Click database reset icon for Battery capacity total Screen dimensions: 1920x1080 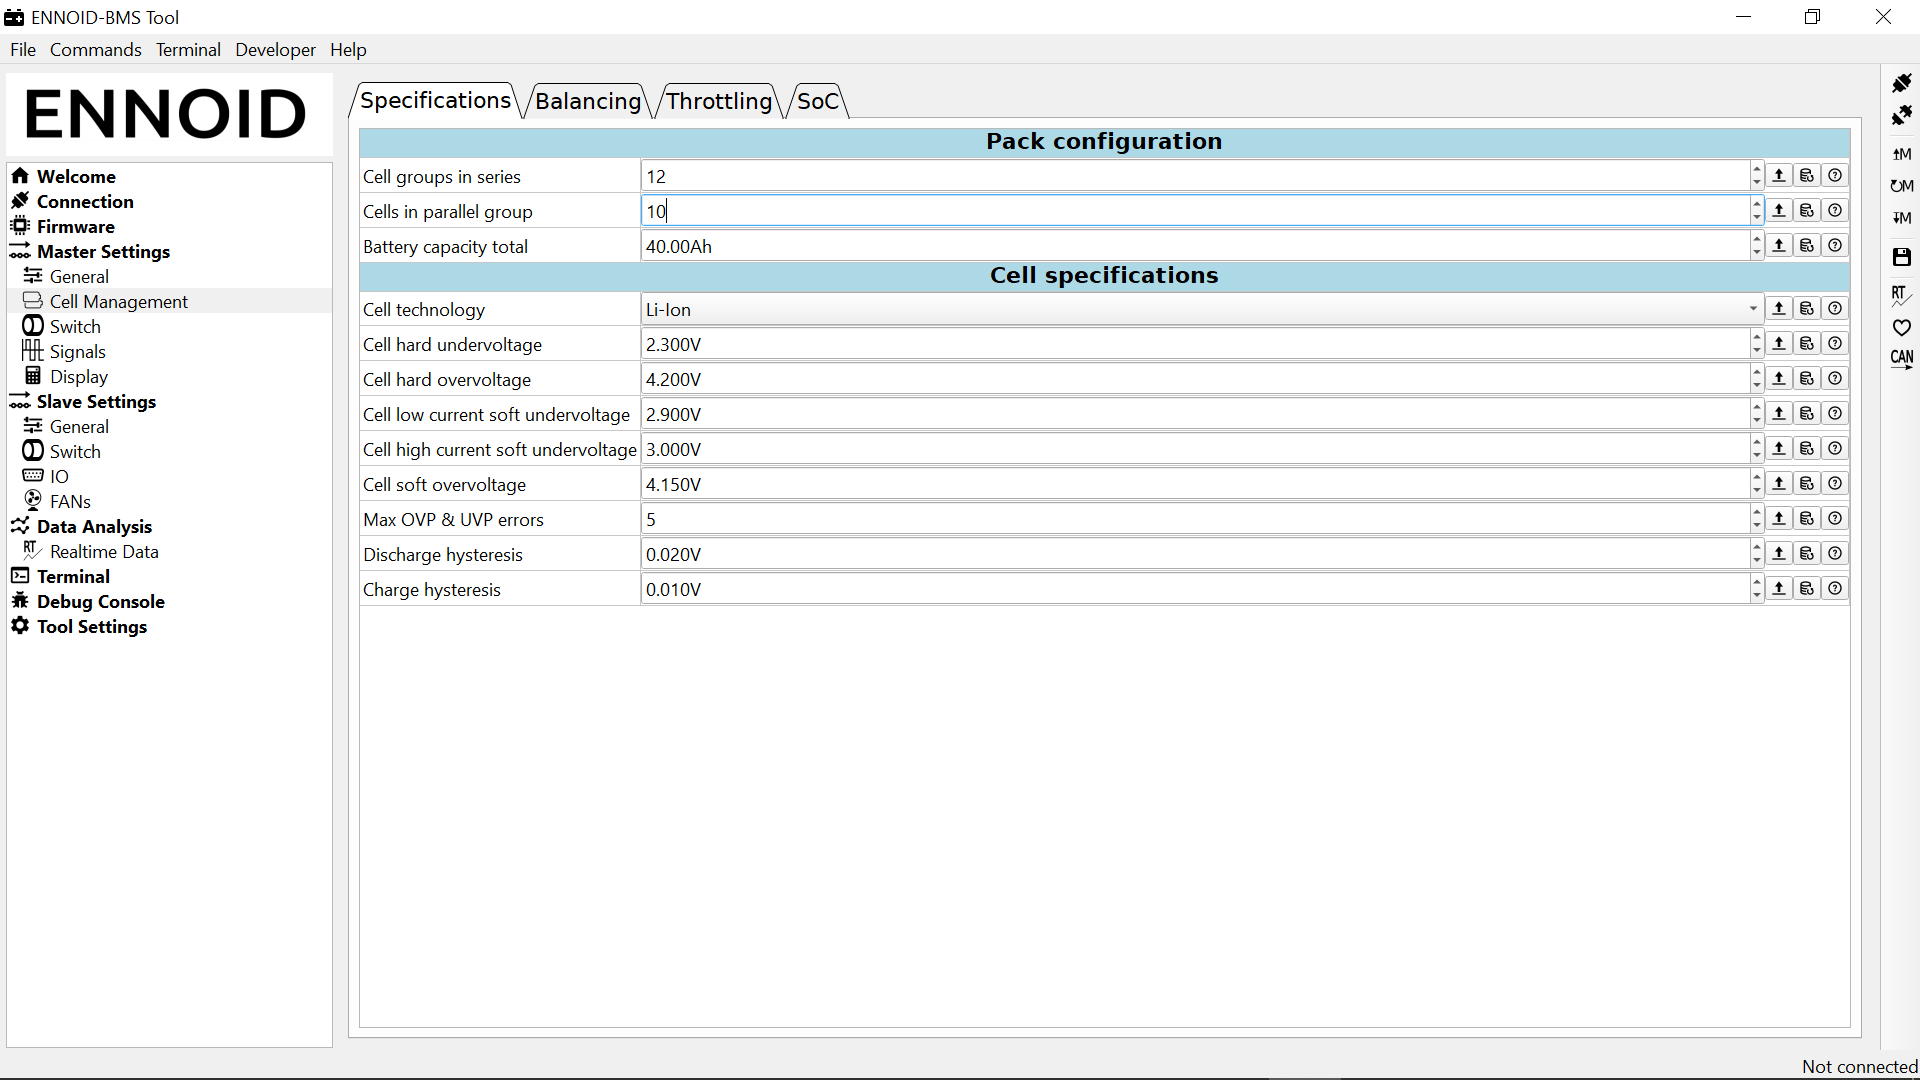click(1807, 246)
